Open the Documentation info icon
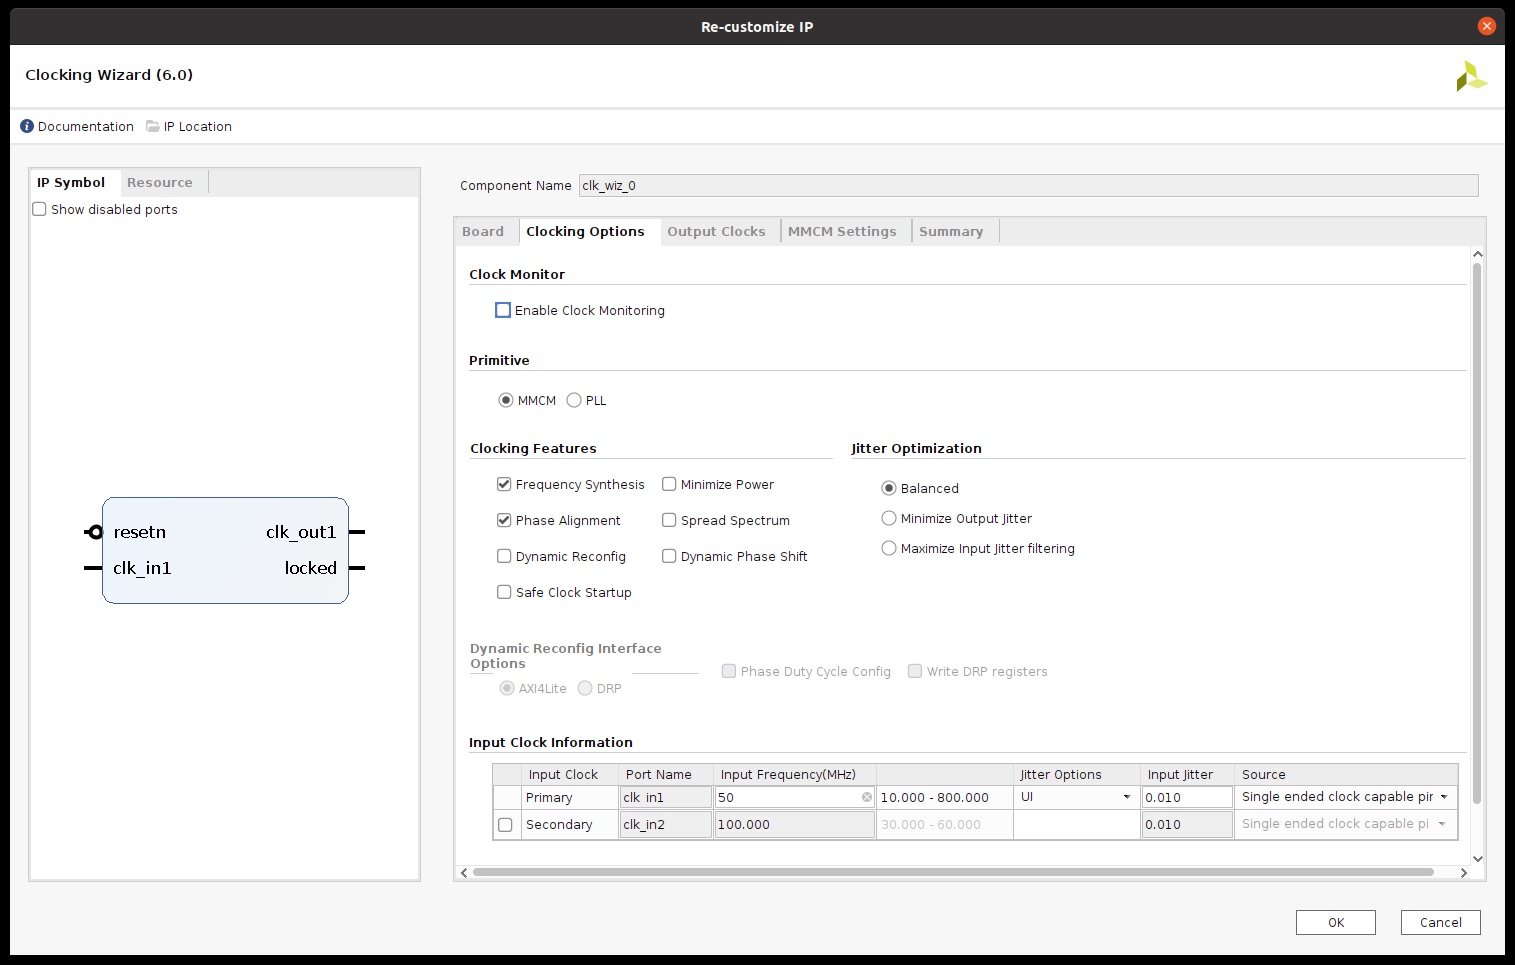 [x=27, y=126]
